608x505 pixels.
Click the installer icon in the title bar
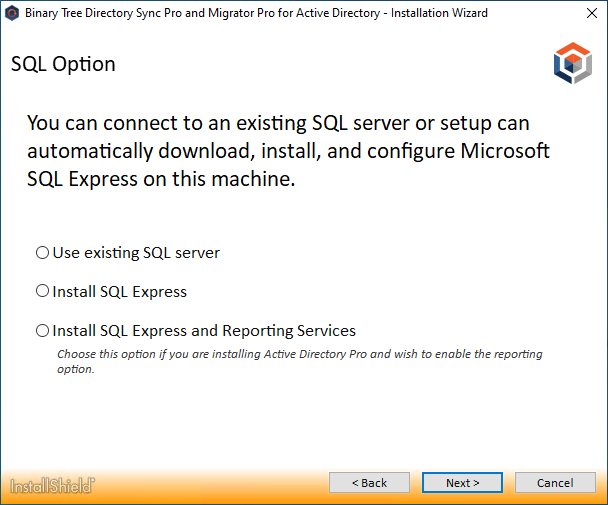12,13
